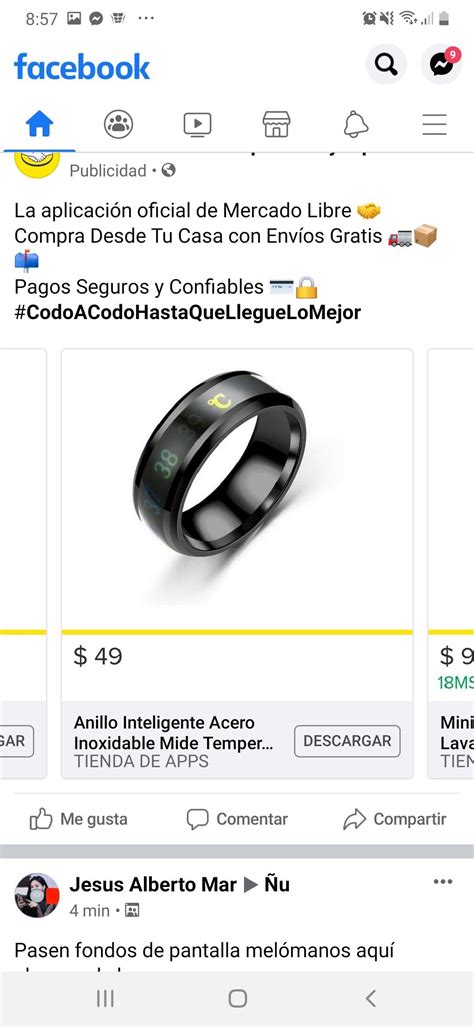474x1027 pixels.
Task: Open the Groups tab icon
Action: point(118,124)
